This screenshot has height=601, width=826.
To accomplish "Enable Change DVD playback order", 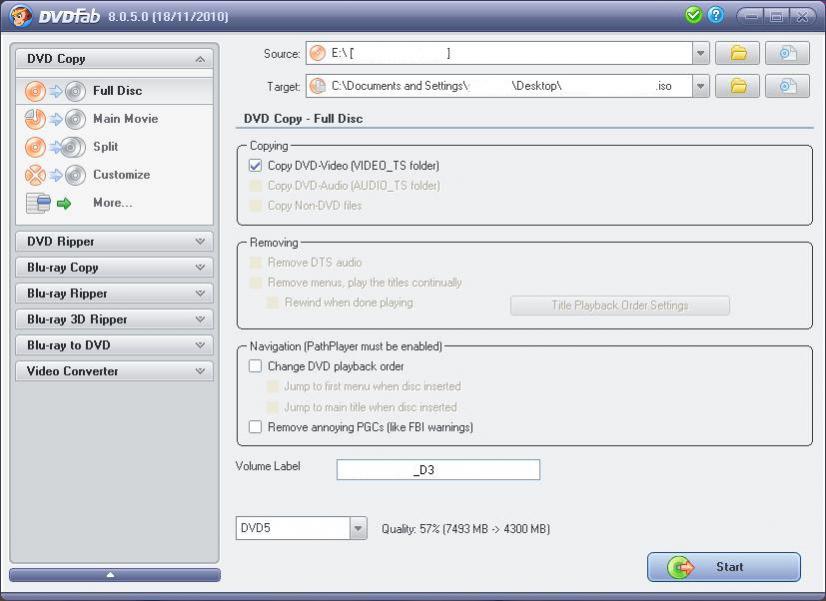I will pyautogui.click(x=255, y=366).
